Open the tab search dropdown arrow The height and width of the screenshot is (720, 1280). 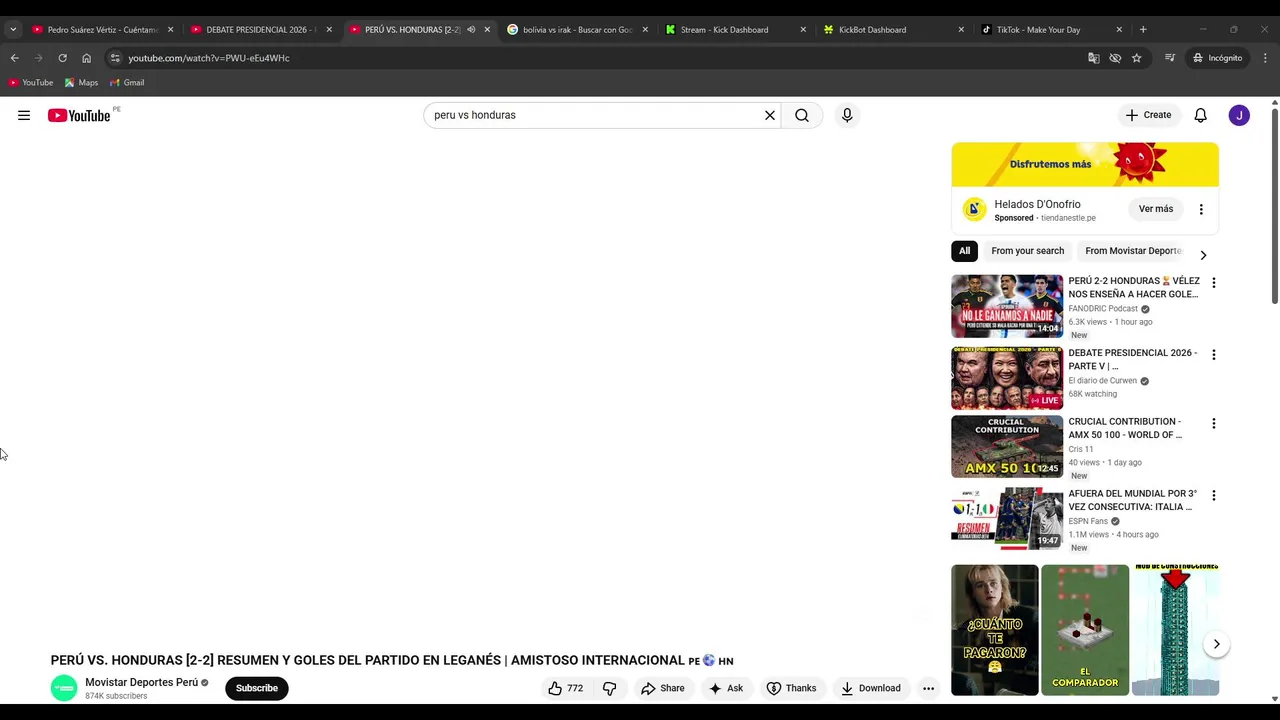point(13,30)
